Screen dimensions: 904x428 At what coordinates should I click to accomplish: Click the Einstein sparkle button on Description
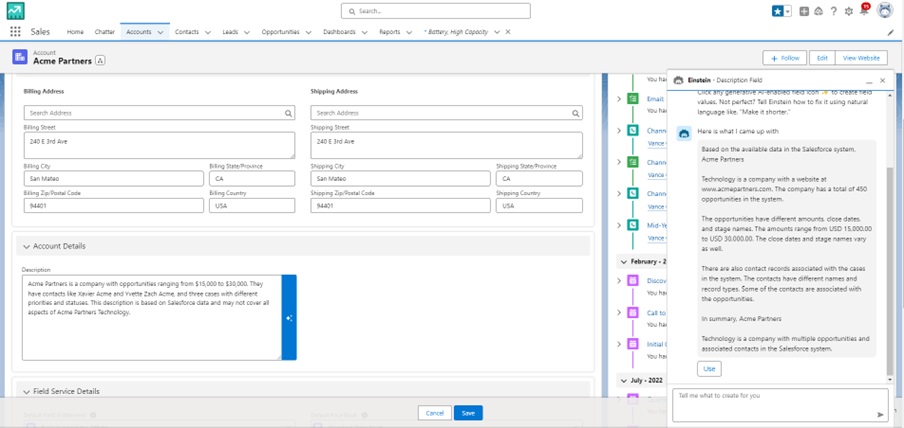click(289, 318)
